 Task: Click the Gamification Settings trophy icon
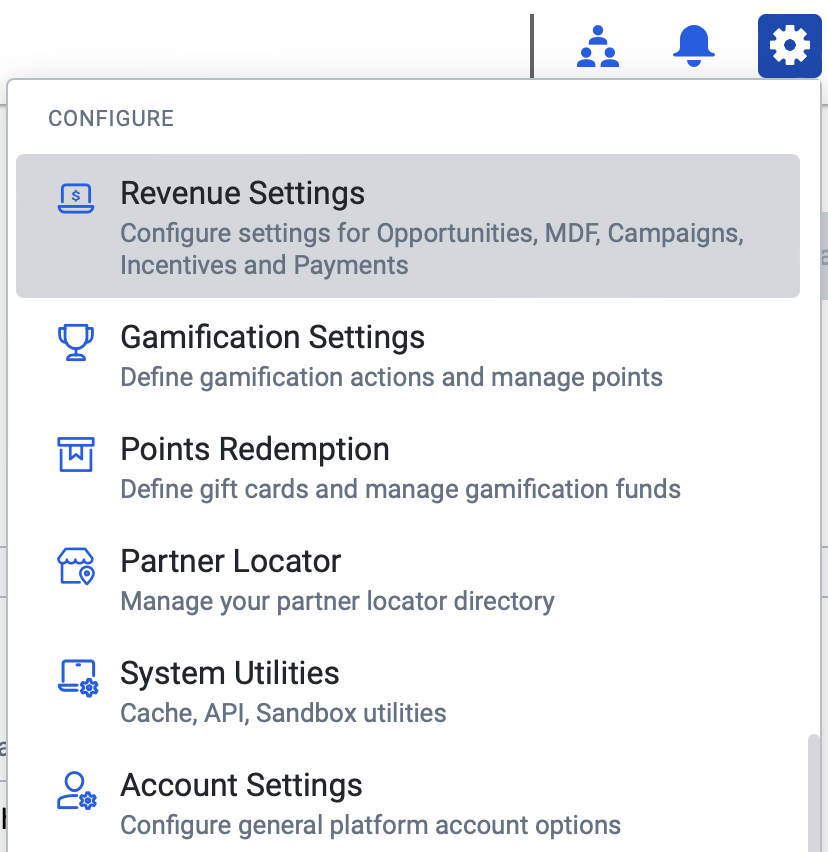click(x=76, y=342)
